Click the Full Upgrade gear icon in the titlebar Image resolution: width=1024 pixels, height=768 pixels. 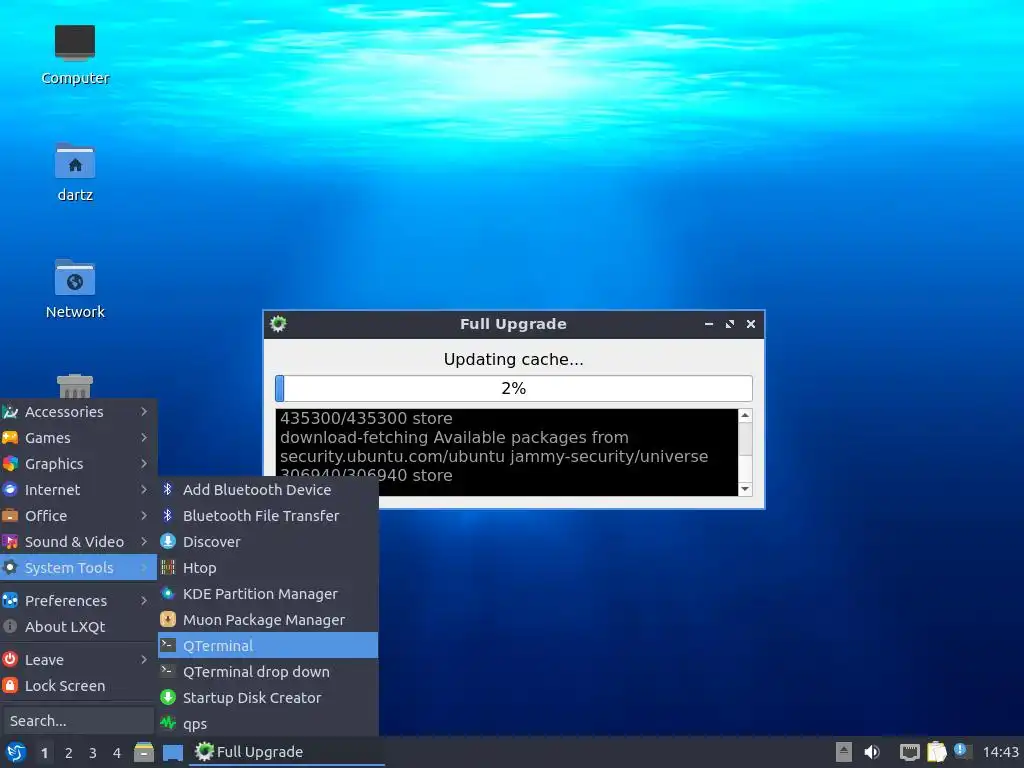(278, 324)
